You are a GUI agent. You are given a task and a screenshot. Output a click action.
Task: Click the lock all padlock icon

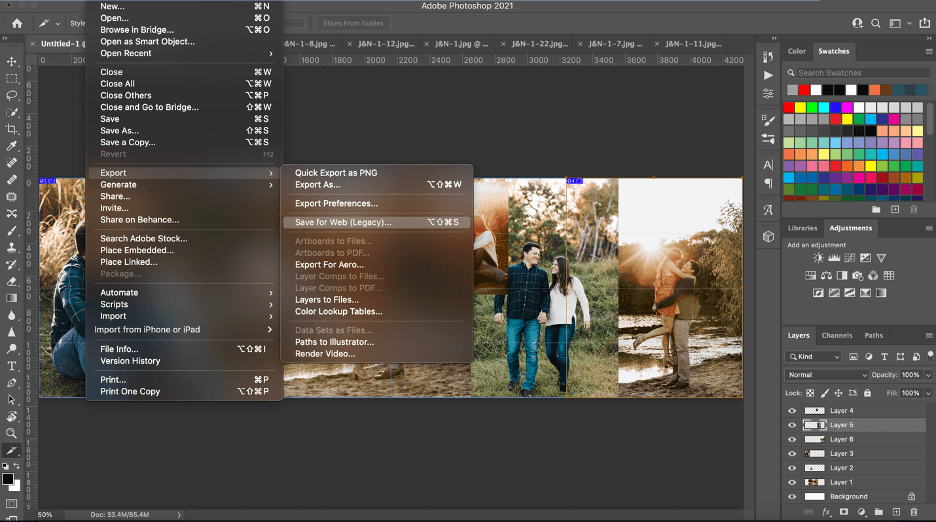pyautogui.click(x=867, y=393)
